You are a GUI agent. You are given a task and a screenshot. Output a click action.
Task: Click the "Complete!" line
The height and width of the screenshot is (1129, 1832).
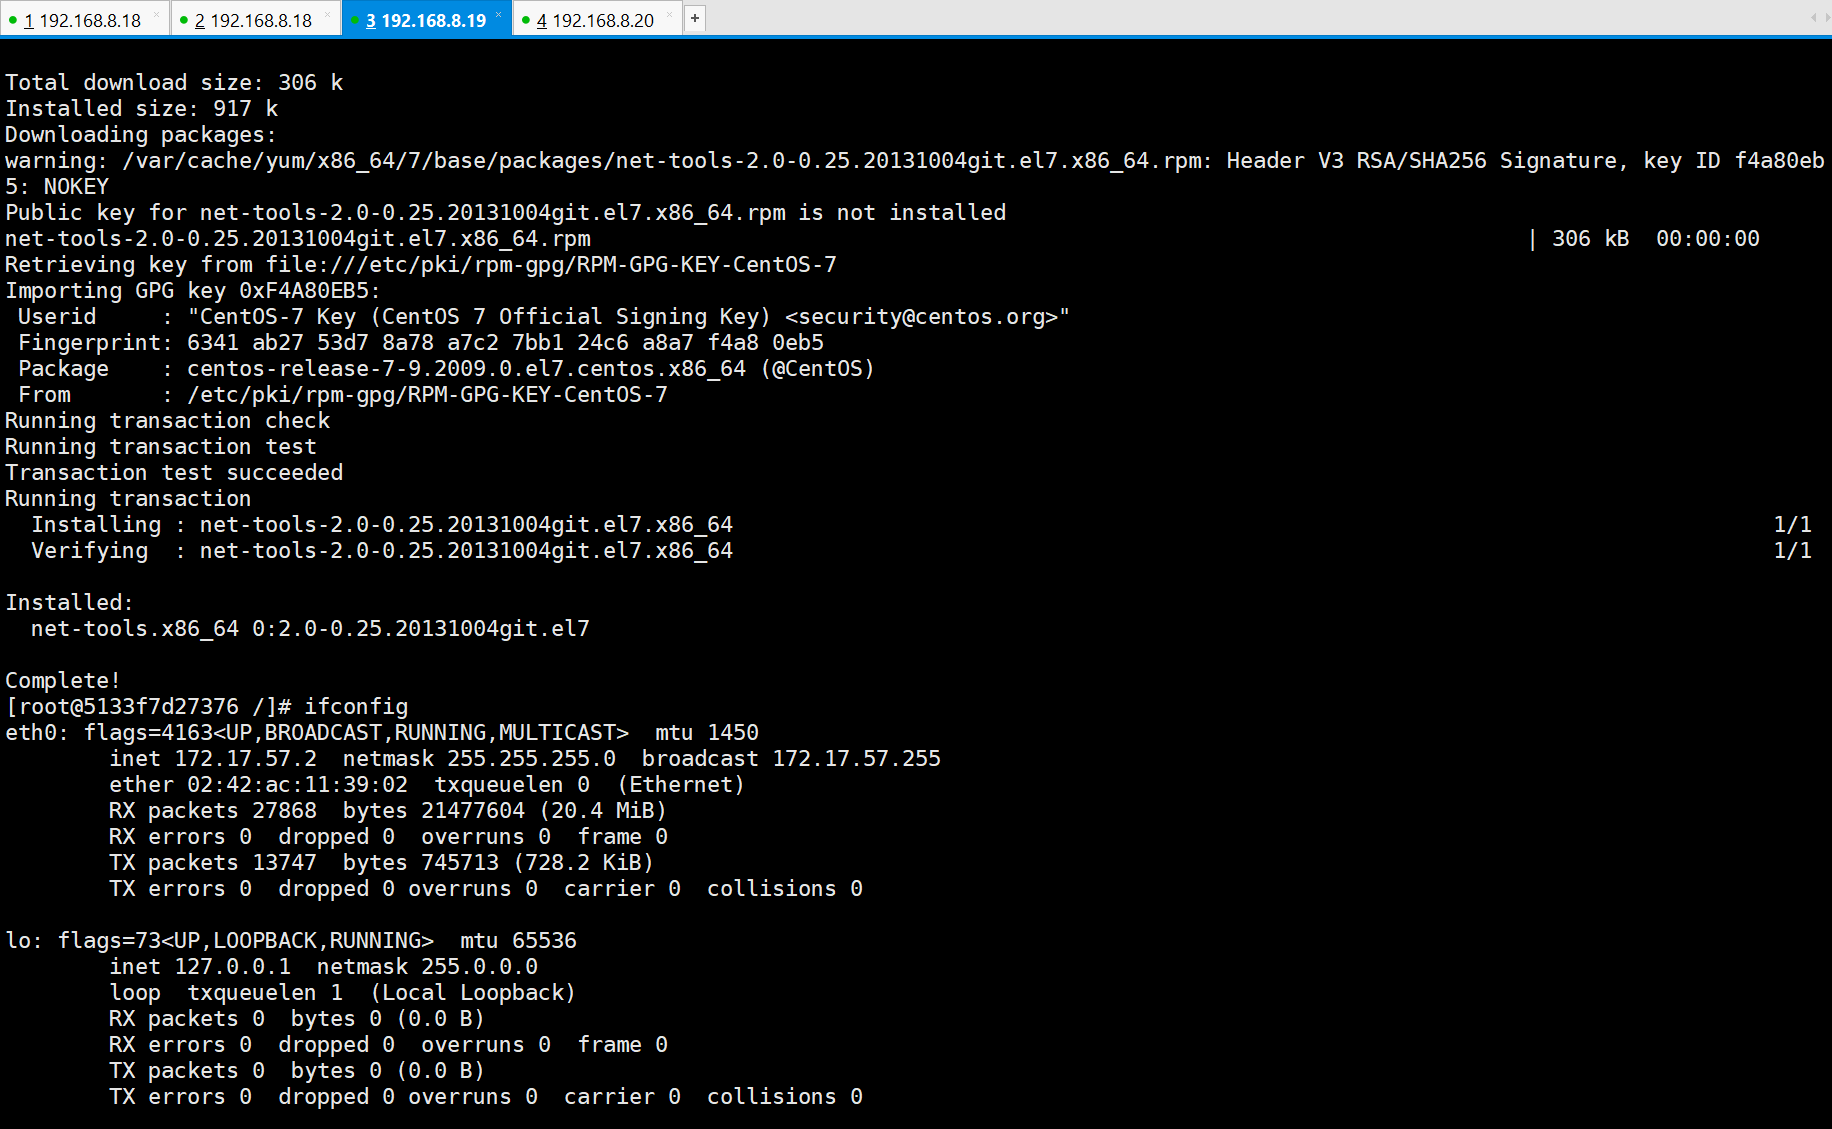[63, 681]
